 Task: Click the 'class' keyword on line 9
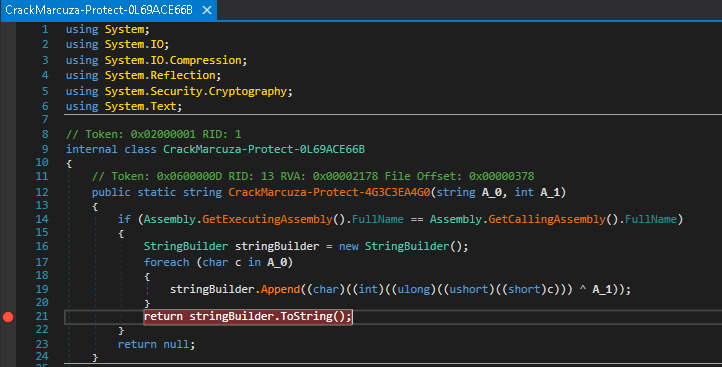pos(140,149)
